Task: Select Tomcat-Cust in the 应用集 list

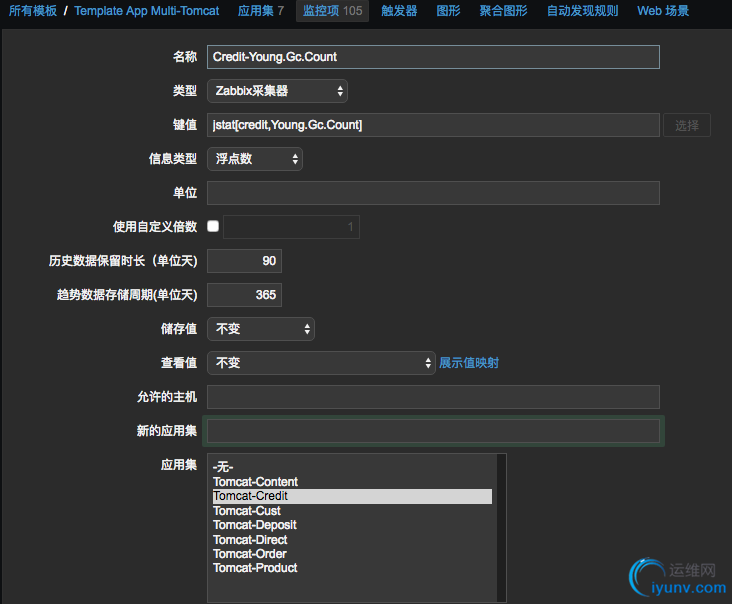Action: point(352,511)
